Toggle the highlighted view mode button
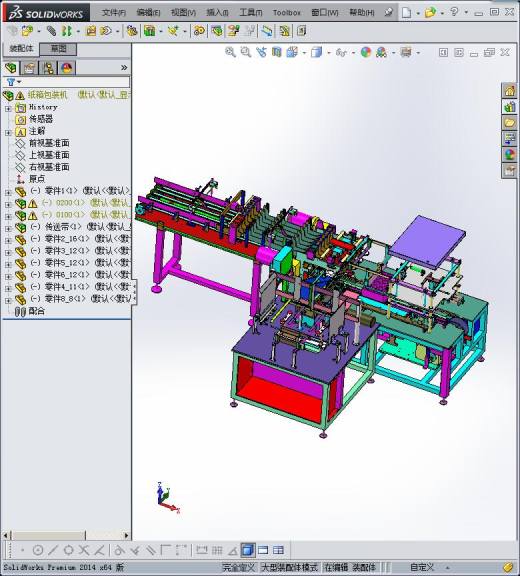 [248, 550]
